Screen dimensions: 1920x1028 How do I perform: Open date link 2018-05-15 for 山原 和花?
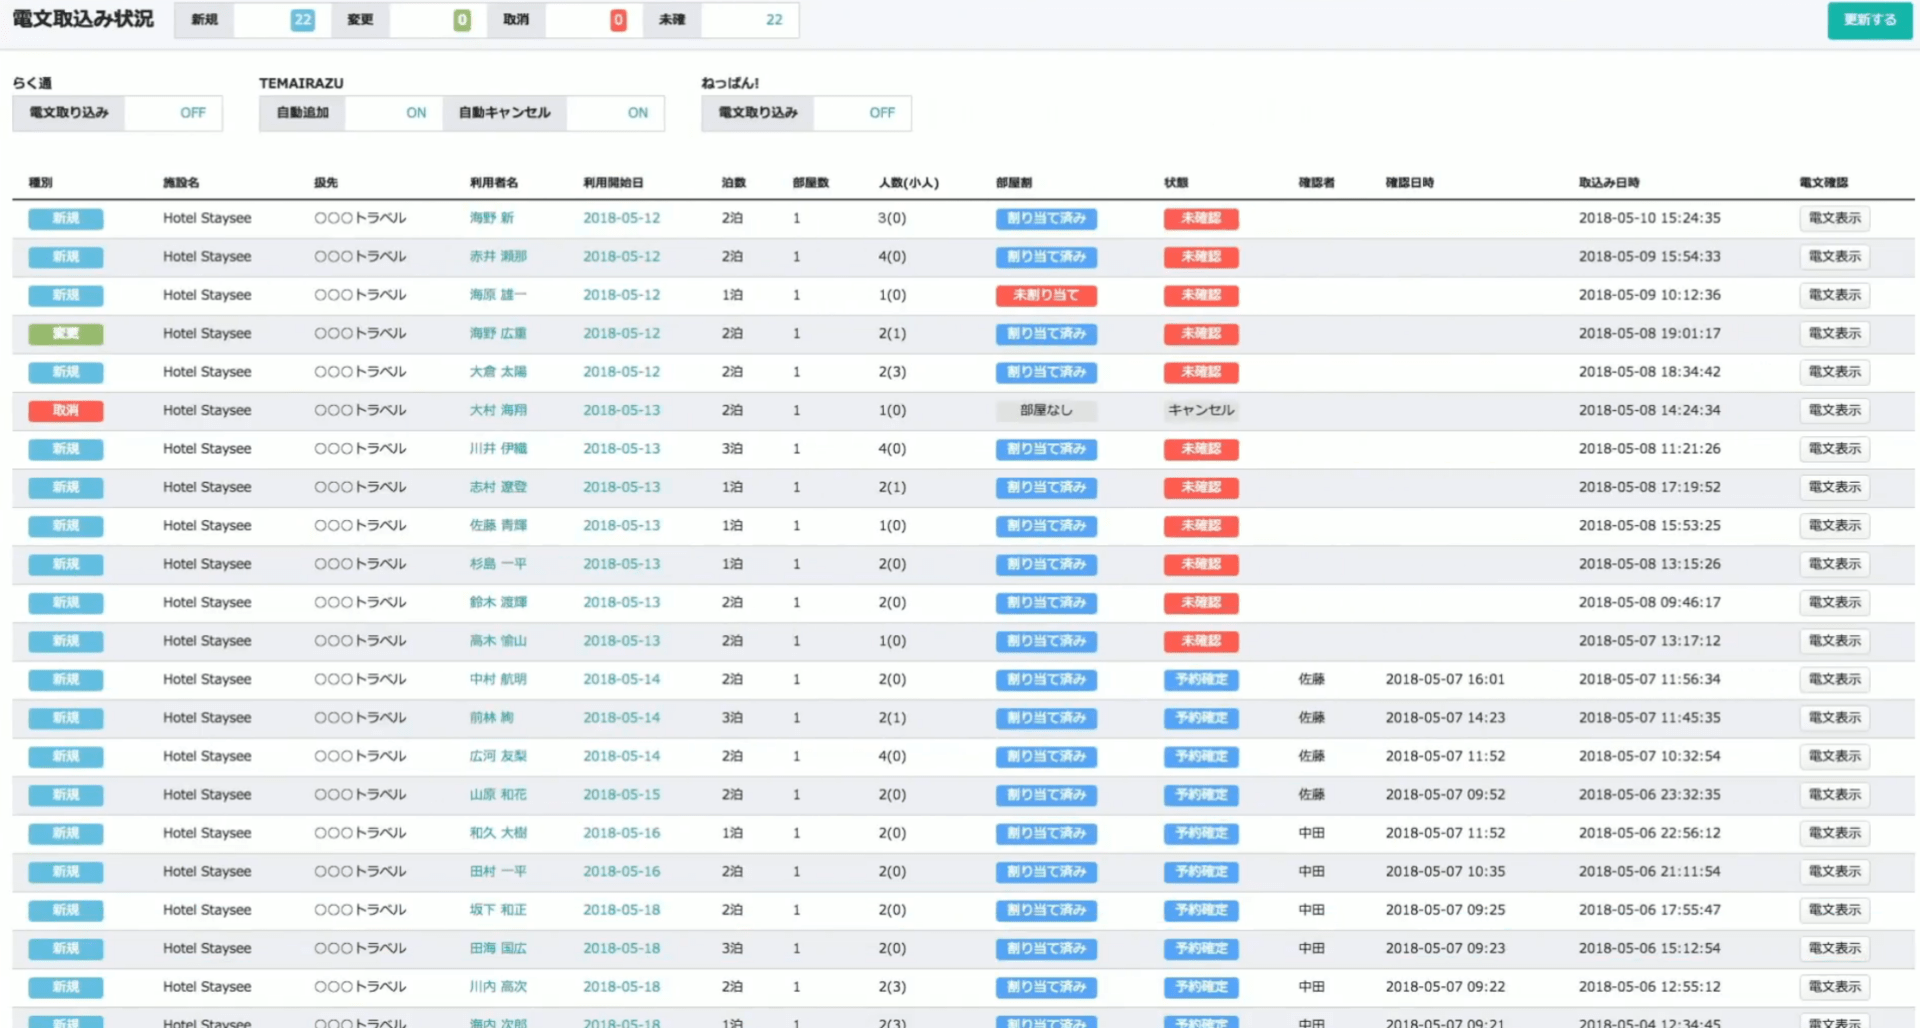click(622, 795)
